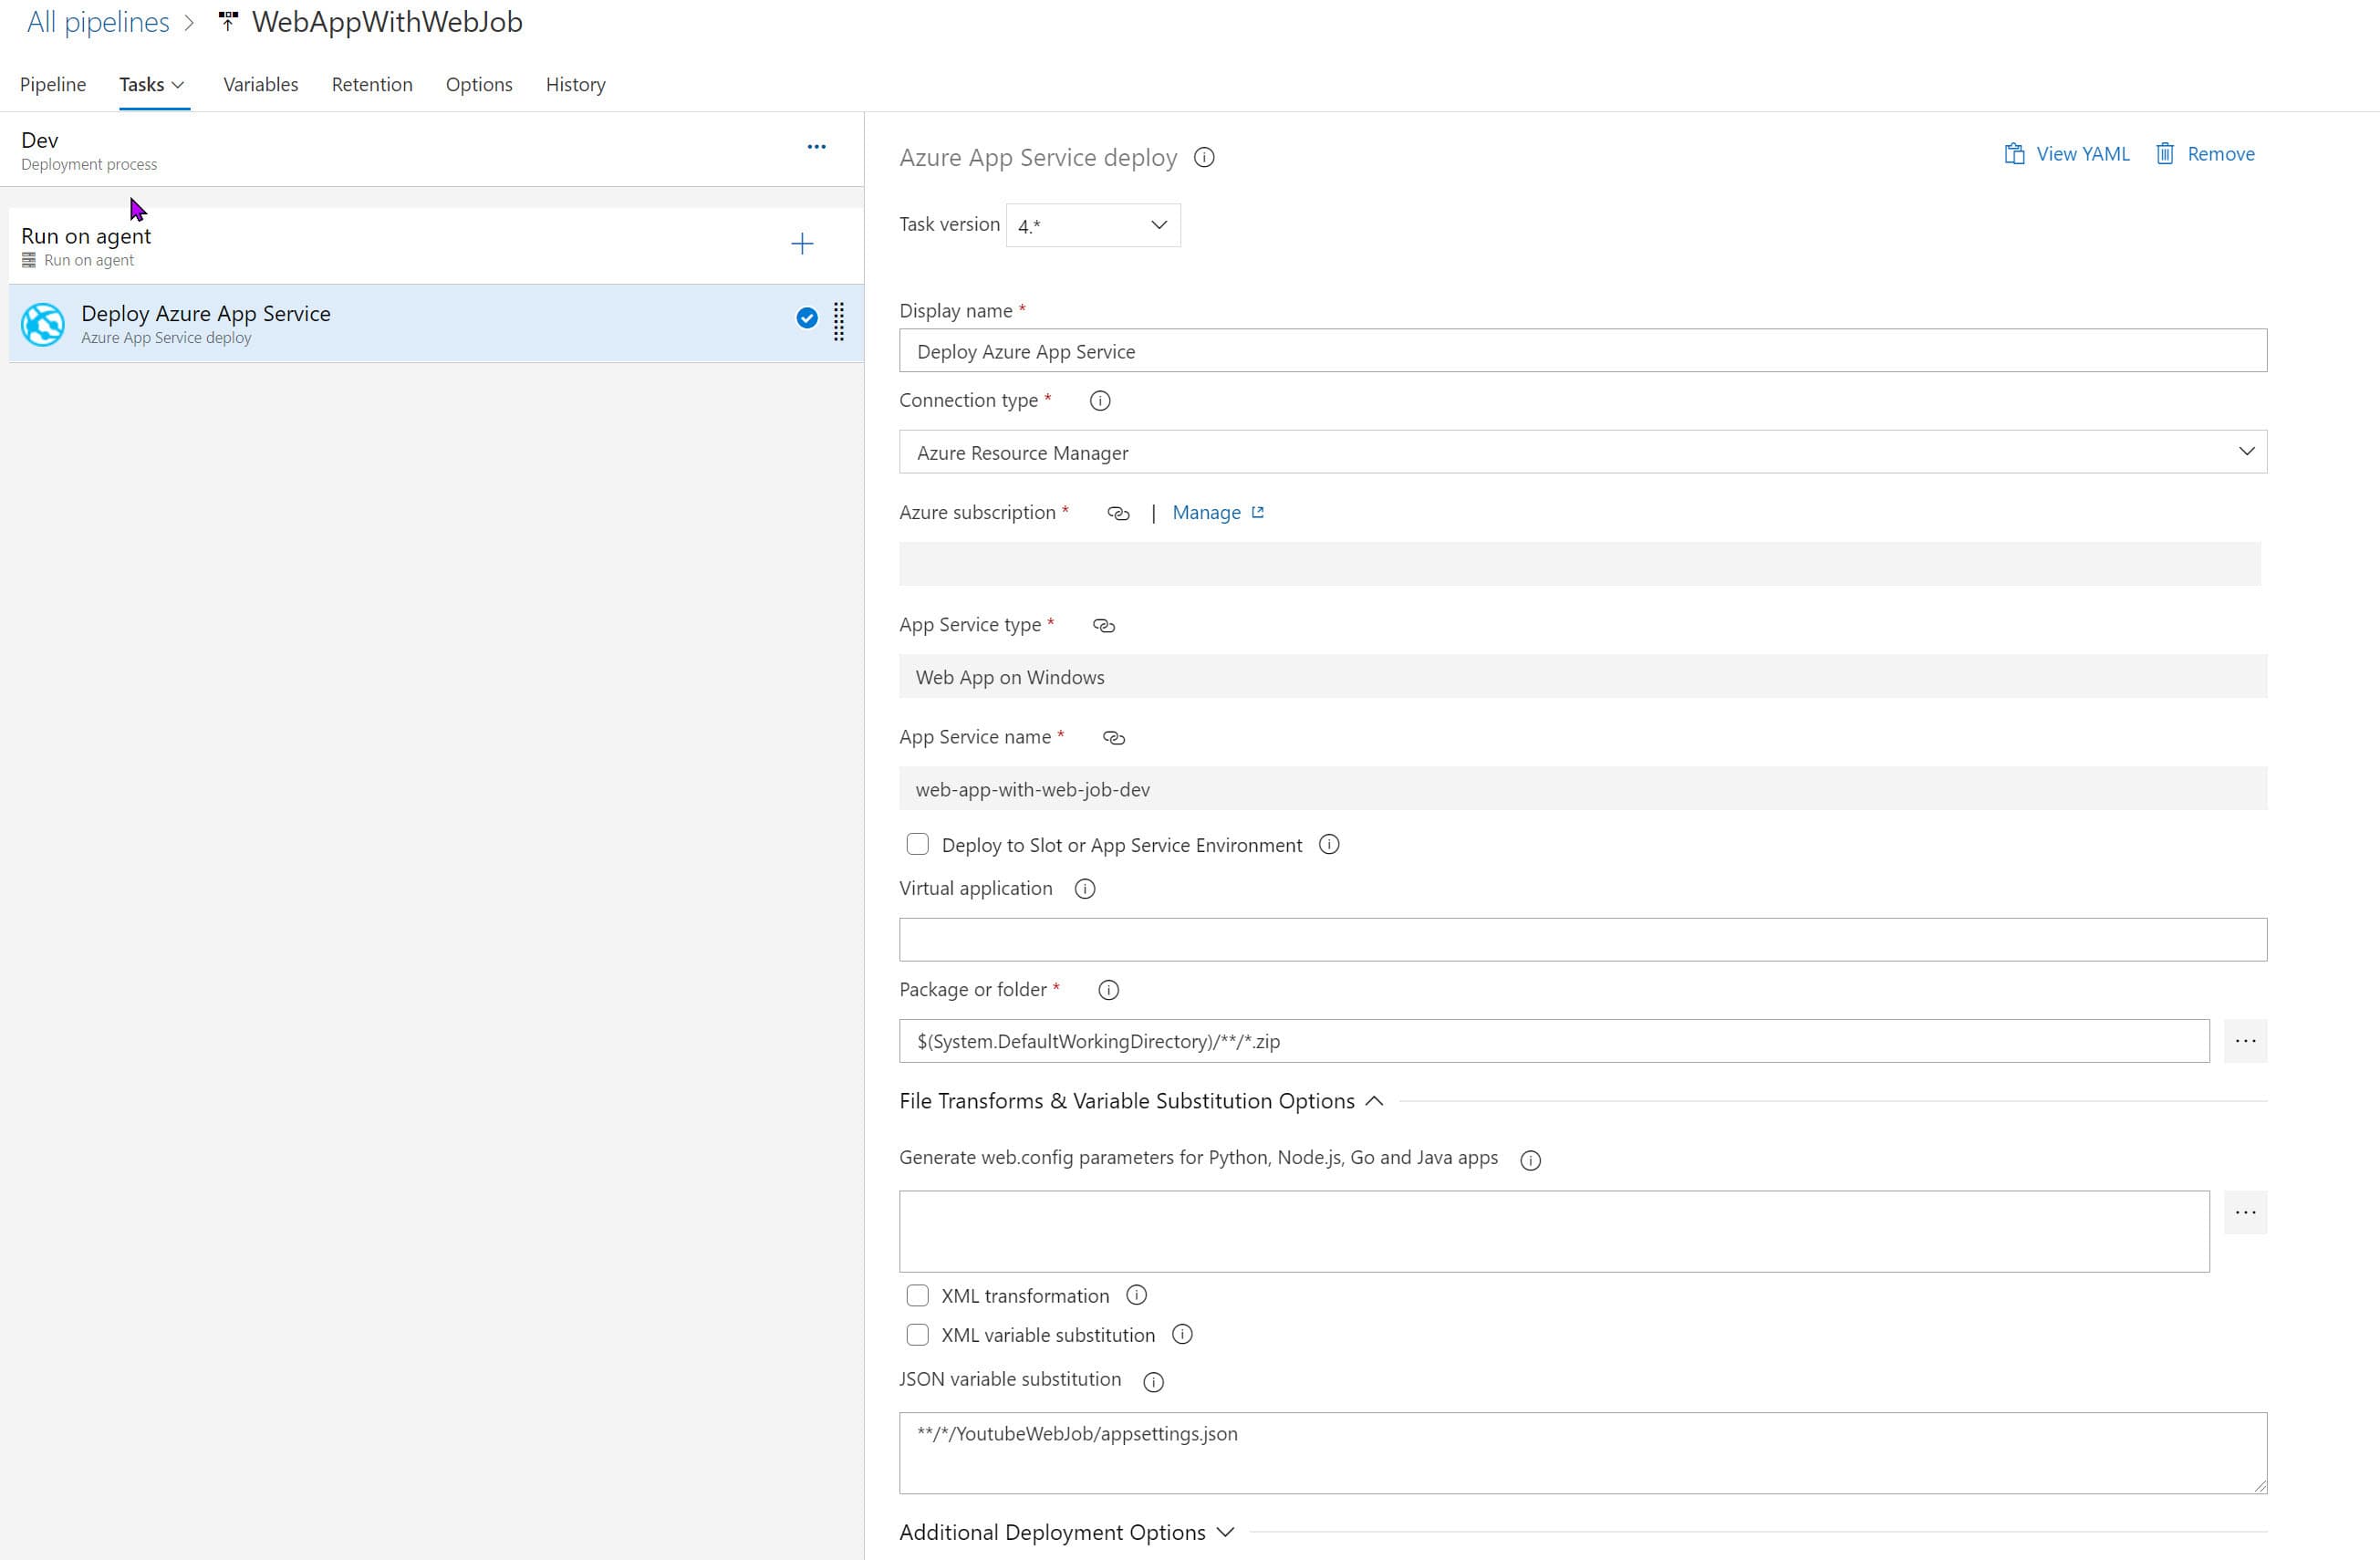Open Dev stage more options ellipsis
The height and width of the screenshot is (1560, 2380).
click(x=816, y=147)
